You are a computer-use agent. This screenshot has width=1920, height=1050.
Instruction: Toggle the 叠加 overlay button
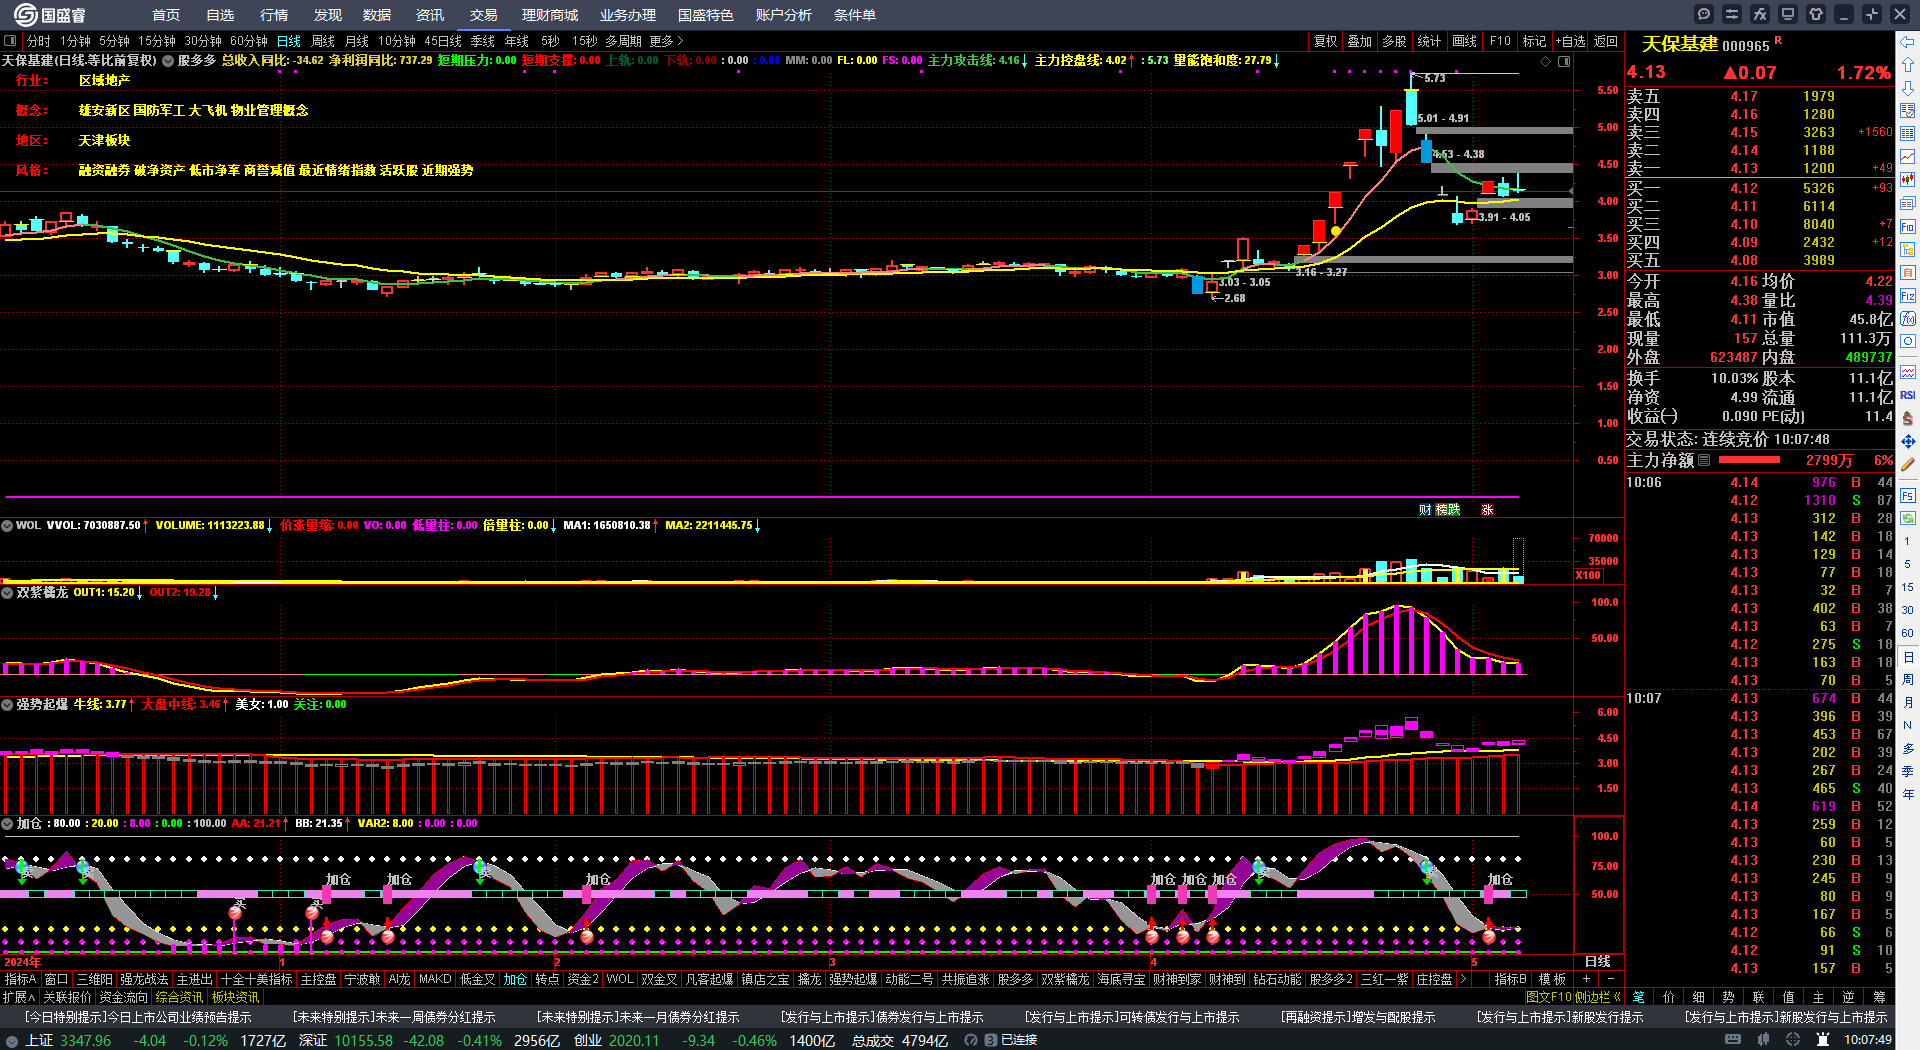click(x=1359, y=41)
